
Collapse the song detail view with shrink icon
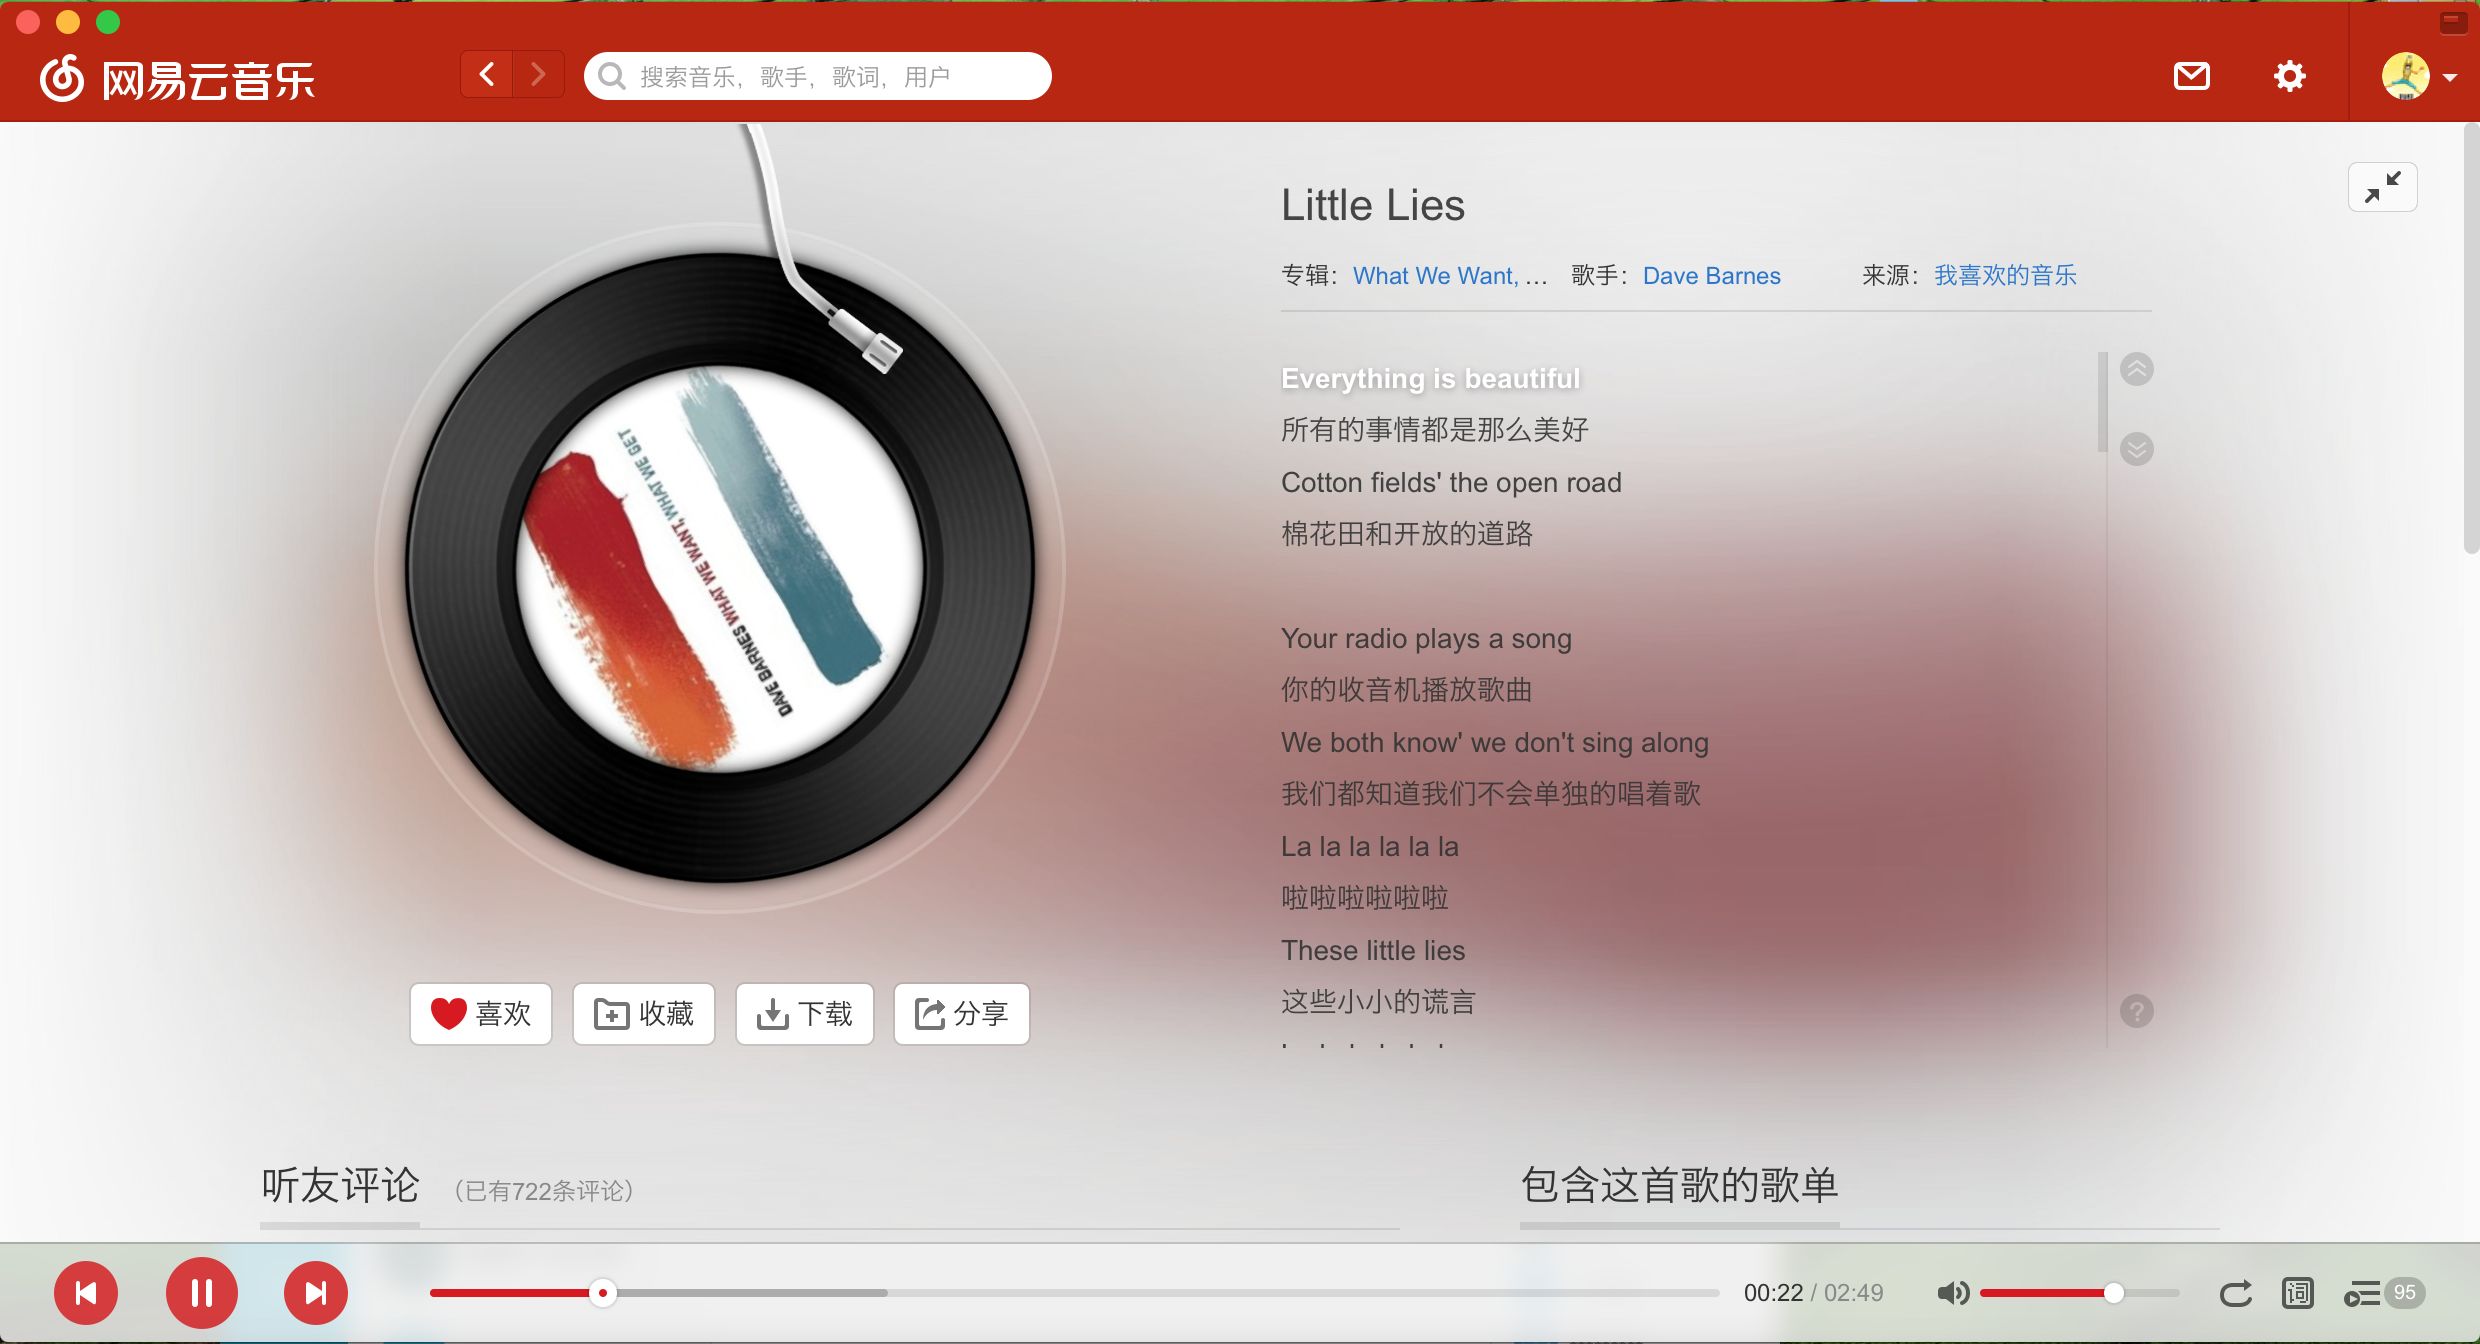tap(2382, 187)
